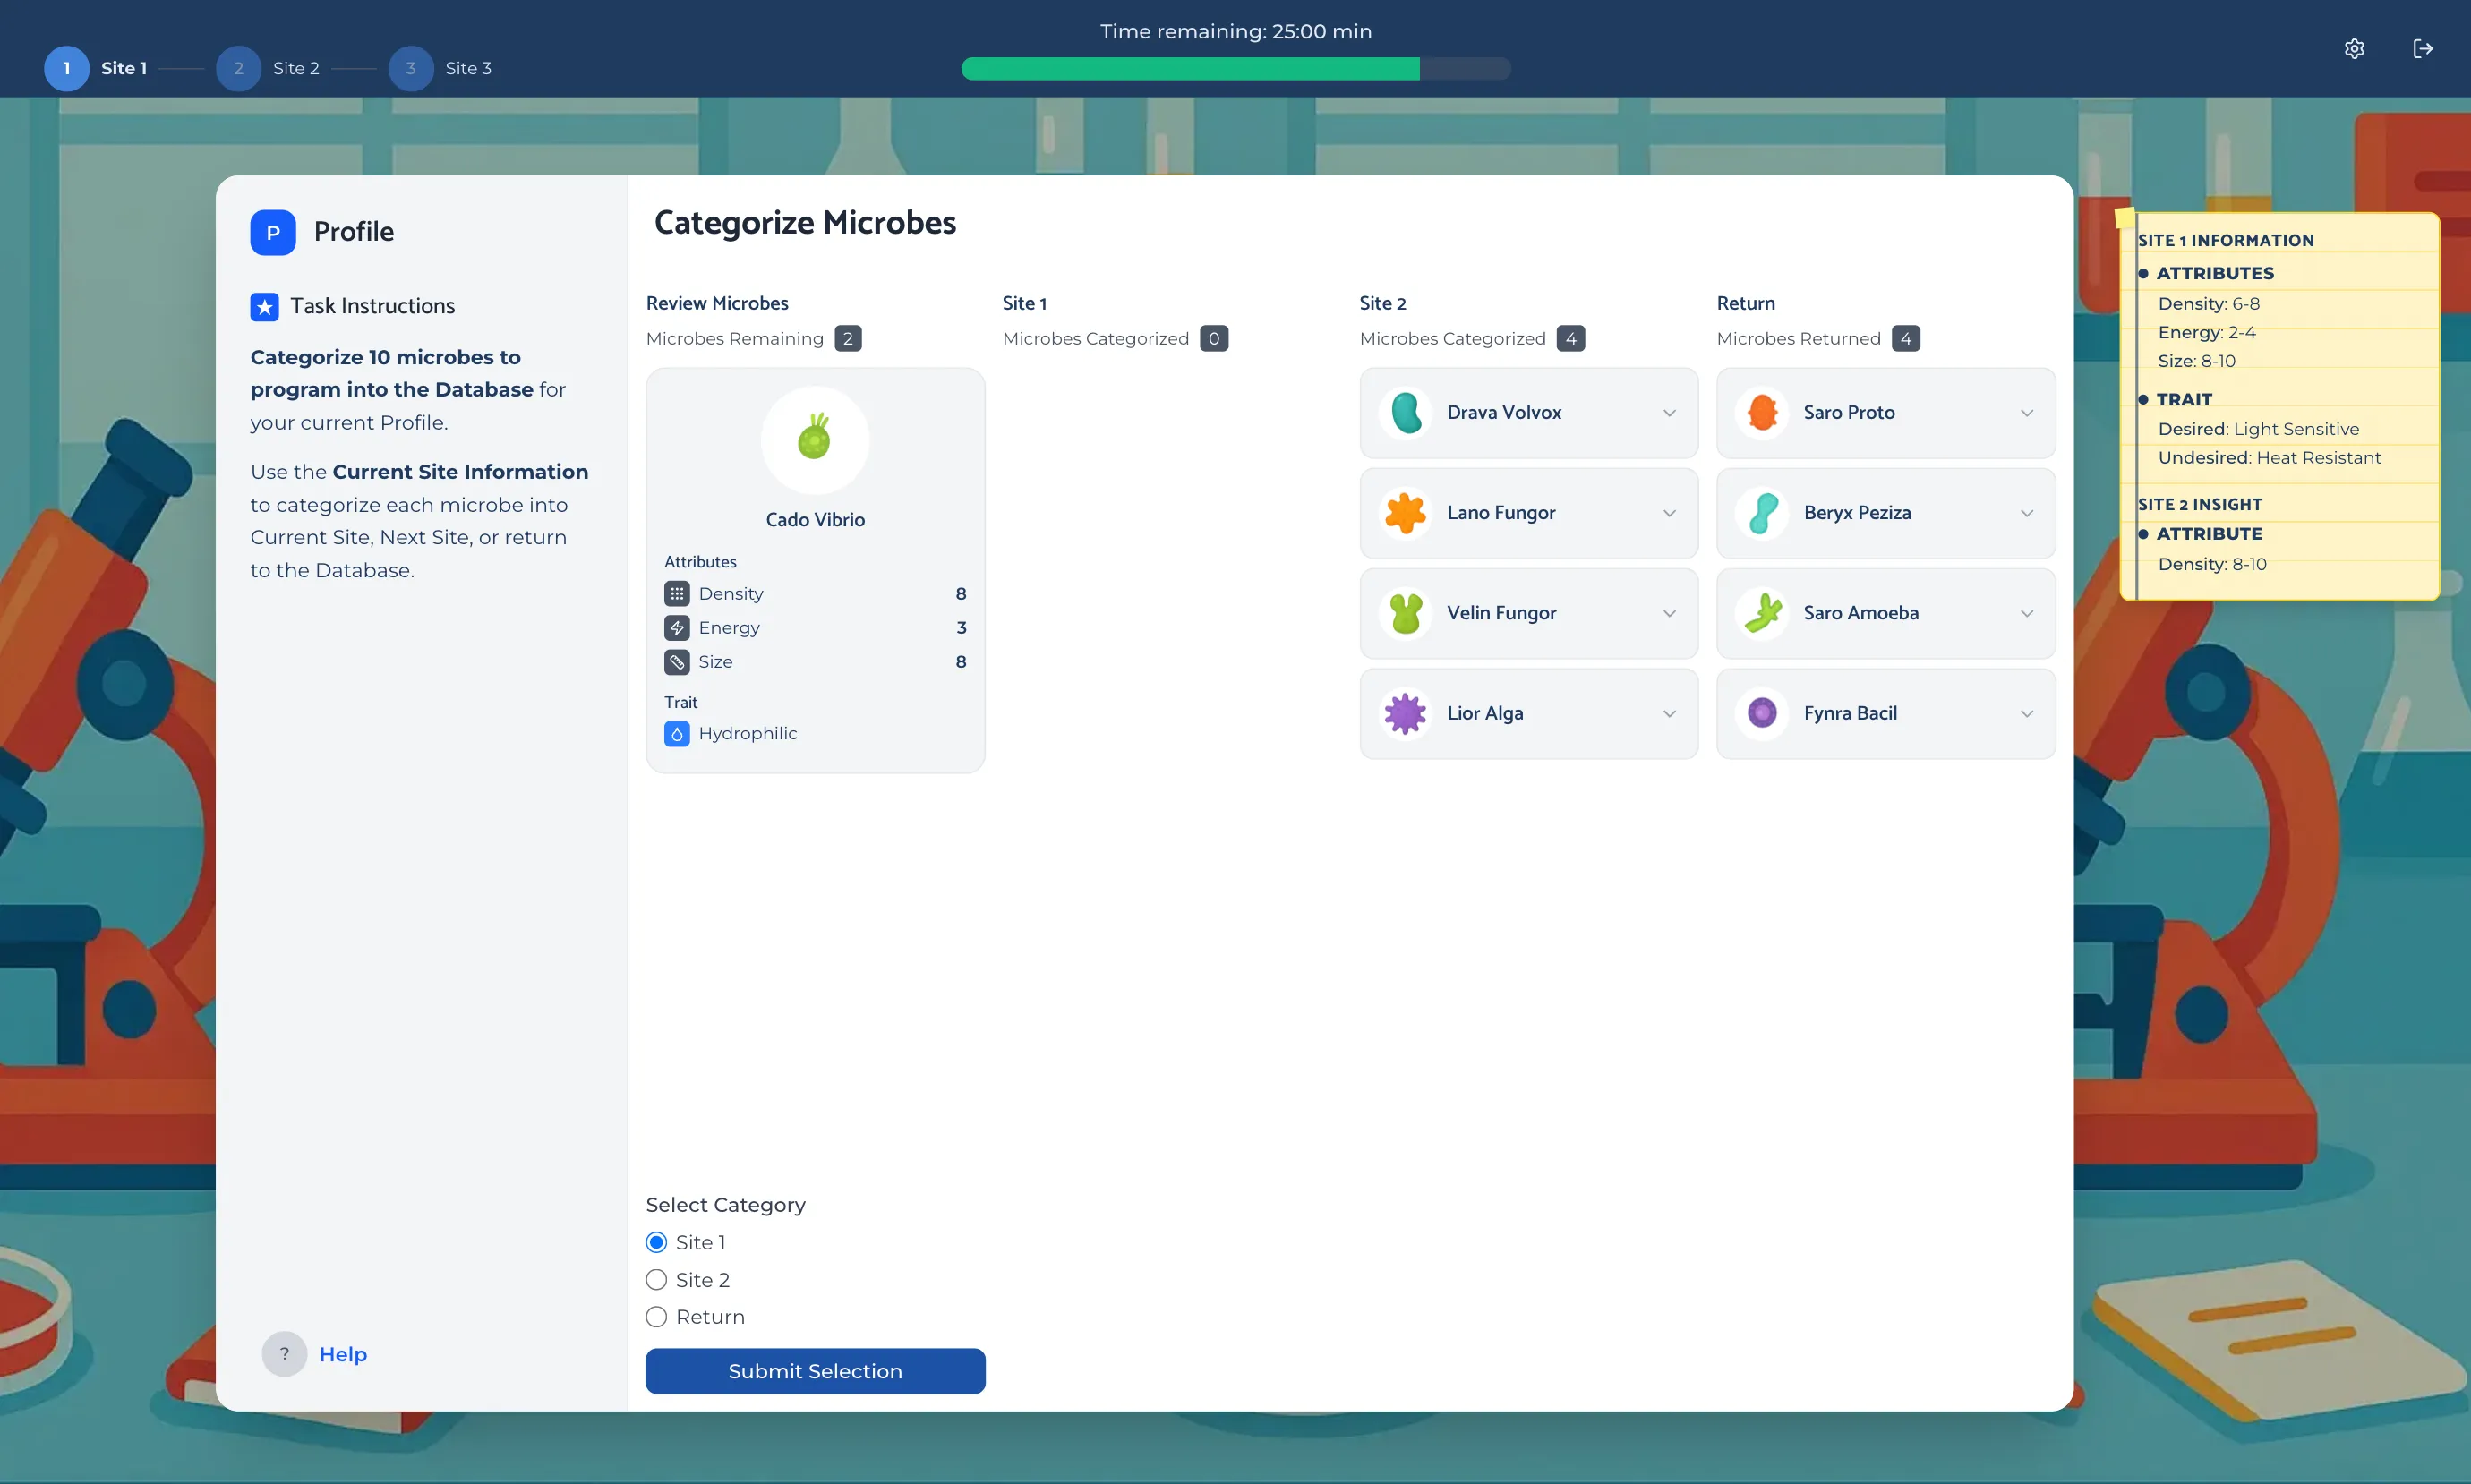Screen dimensions: 2471x1484
Task: Expand the Fynra Bacil card chevron
Action: 2026,714
